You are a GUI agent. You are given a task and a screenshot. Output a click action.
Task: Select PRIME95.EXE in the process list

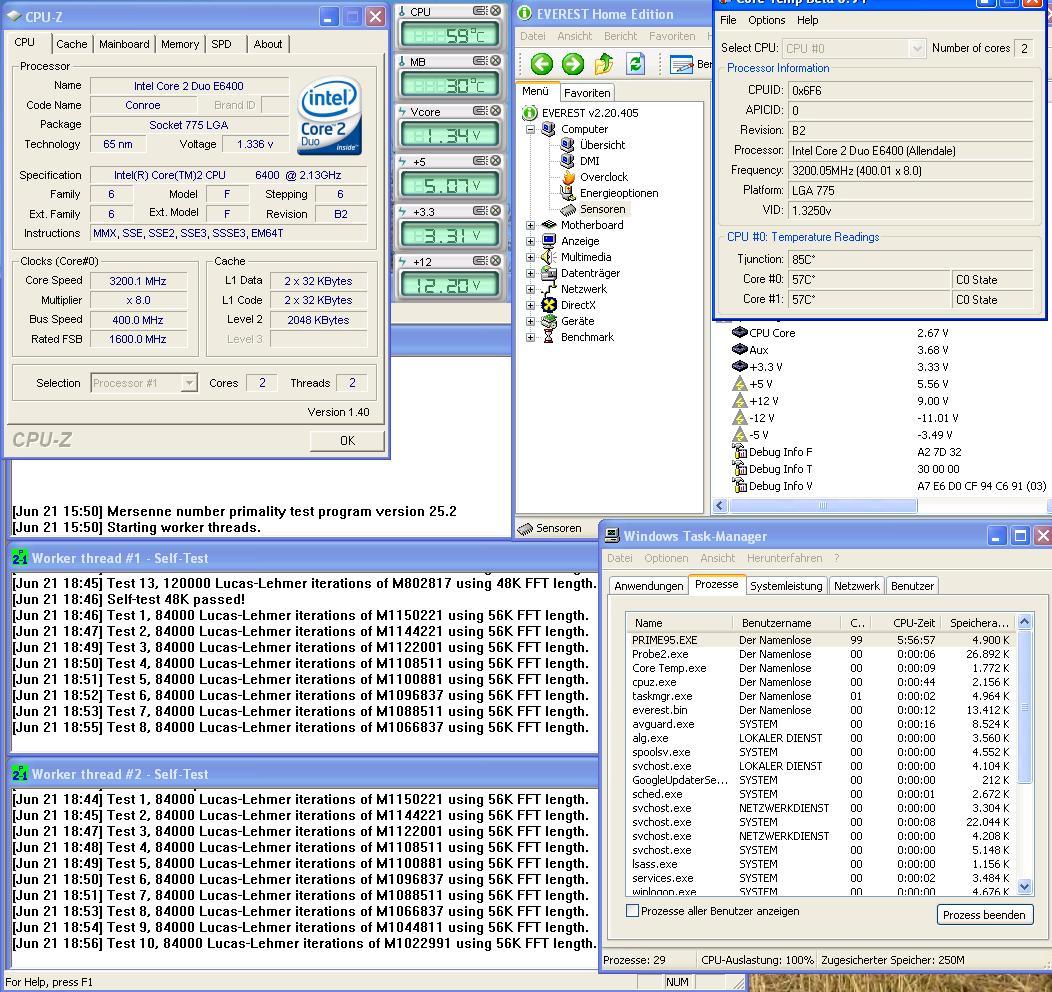point(665,640)
